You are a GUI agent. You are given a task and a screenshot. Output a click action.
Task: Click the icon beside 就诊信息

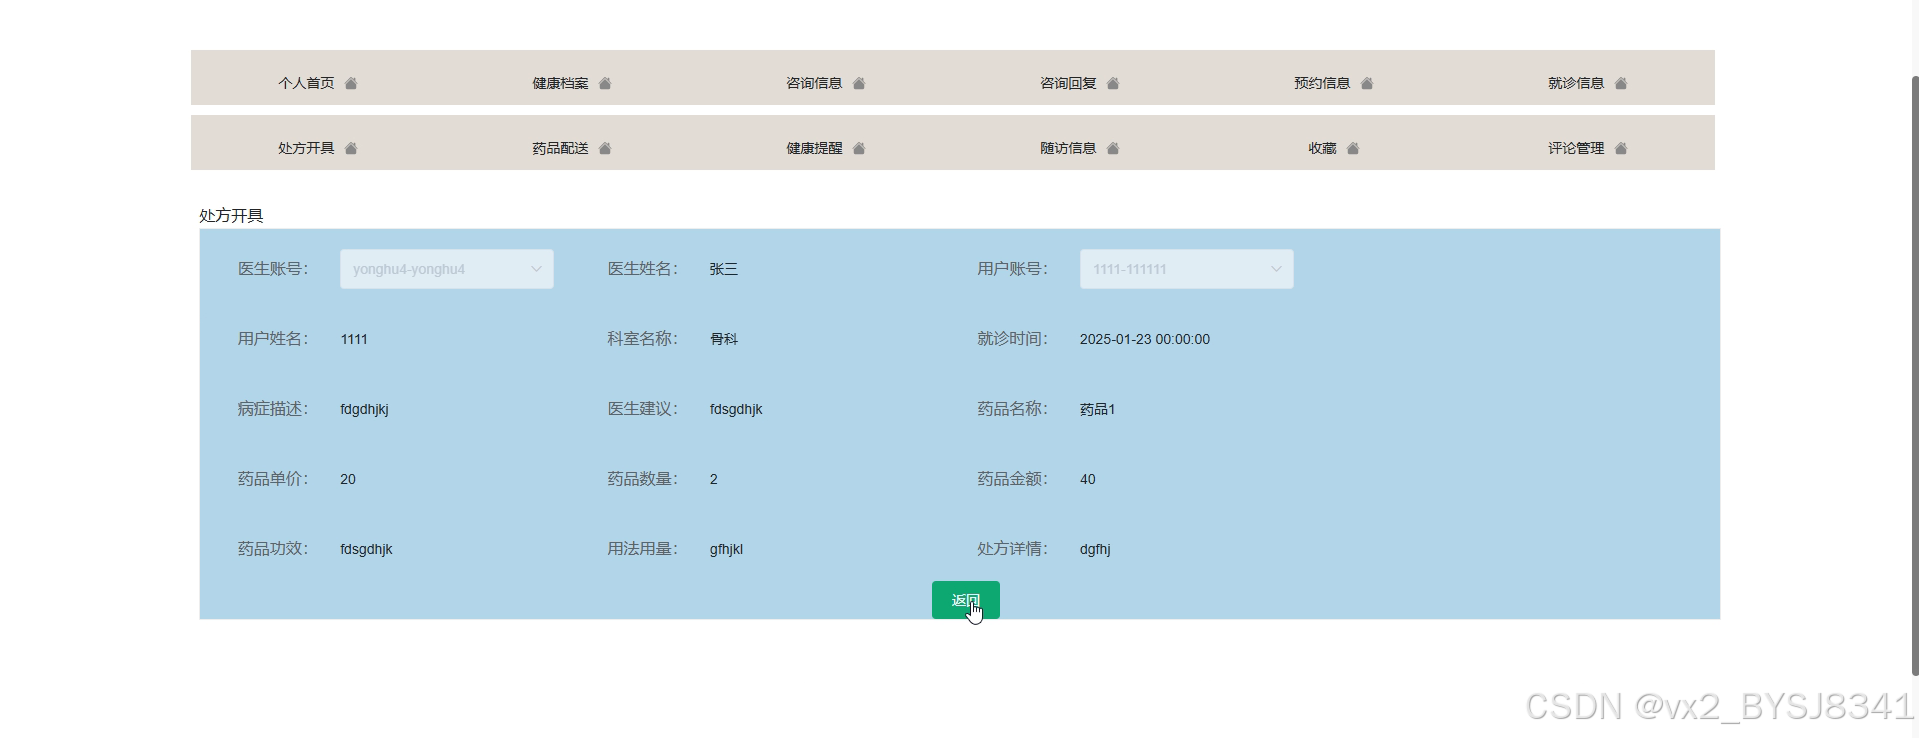(1621, 83)
